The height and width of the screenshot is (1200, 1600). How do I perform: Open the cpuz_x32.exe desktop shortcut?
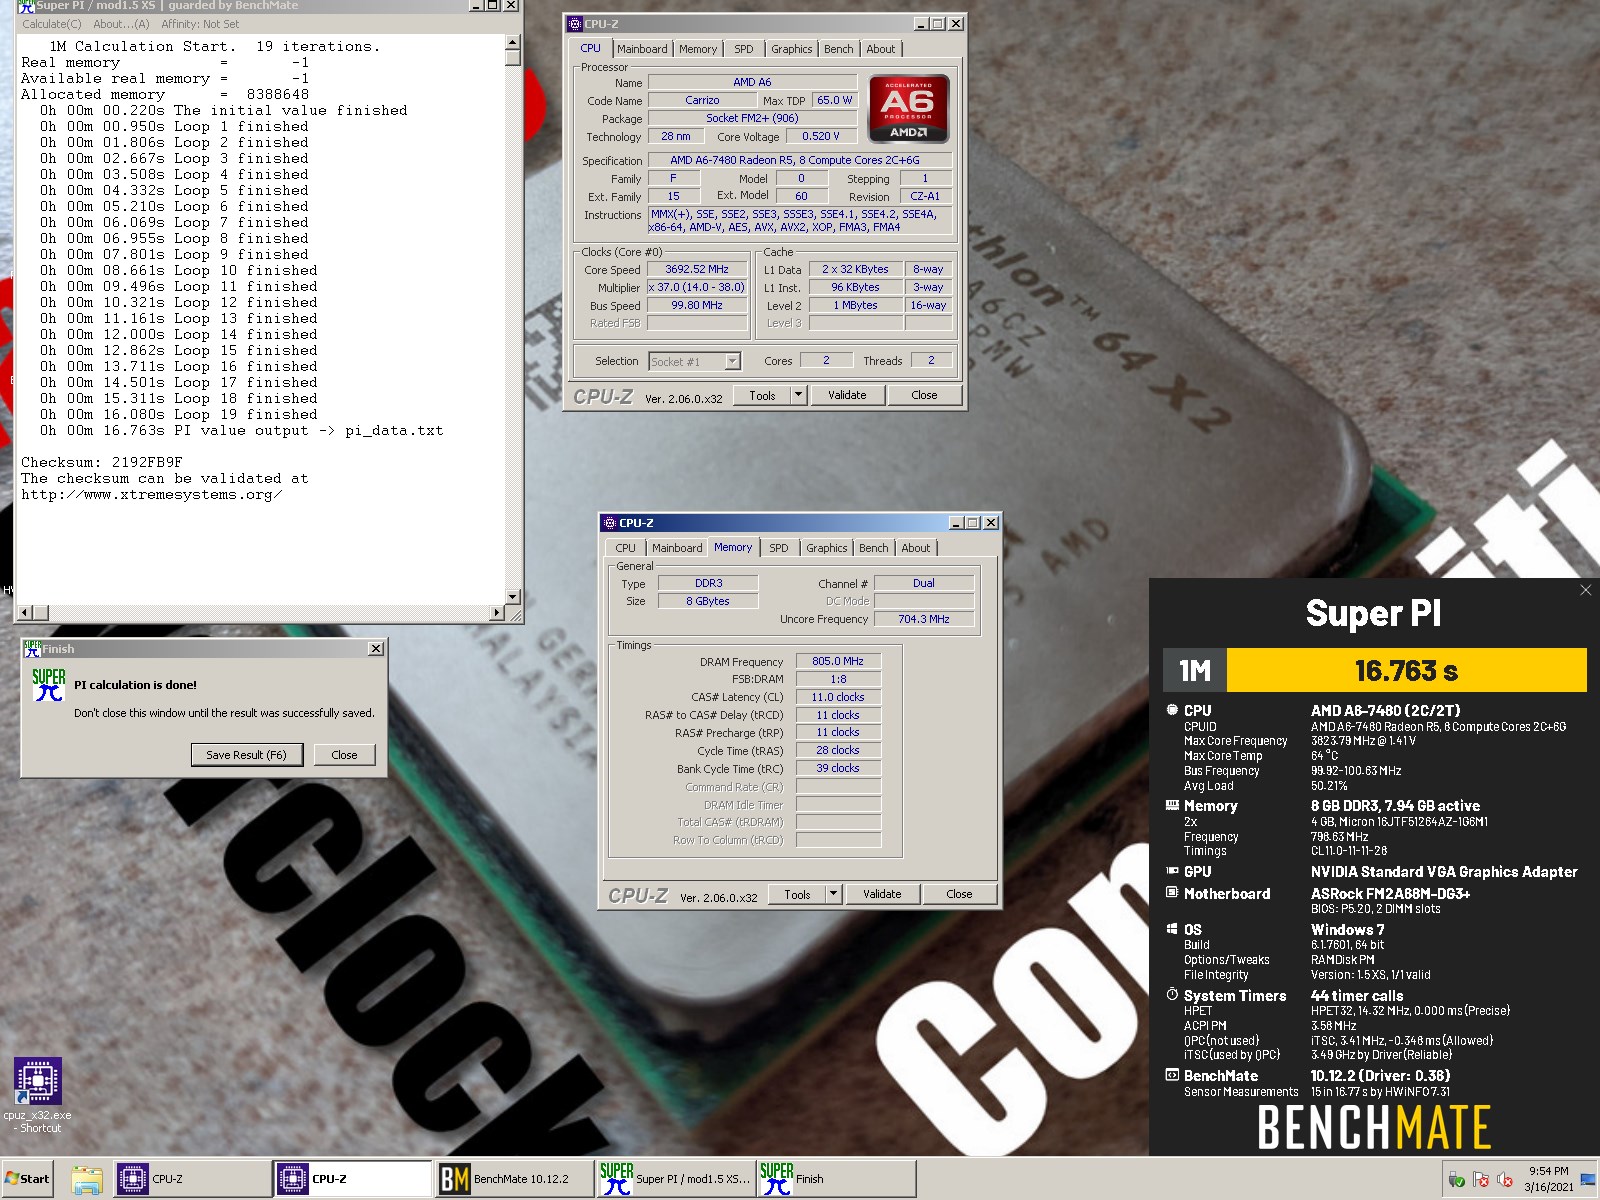click(x=38, y=1096)
